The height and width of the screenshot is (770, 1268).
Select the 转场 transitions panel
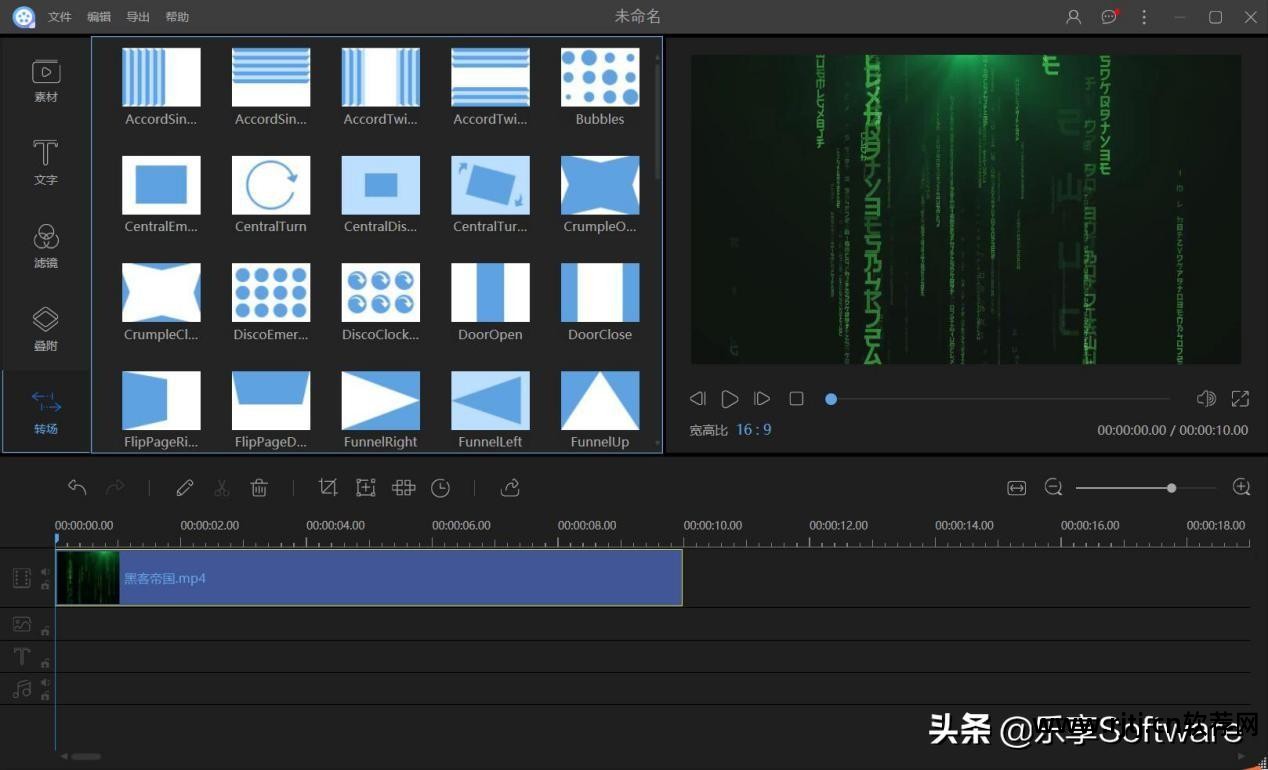pos(46,412)
